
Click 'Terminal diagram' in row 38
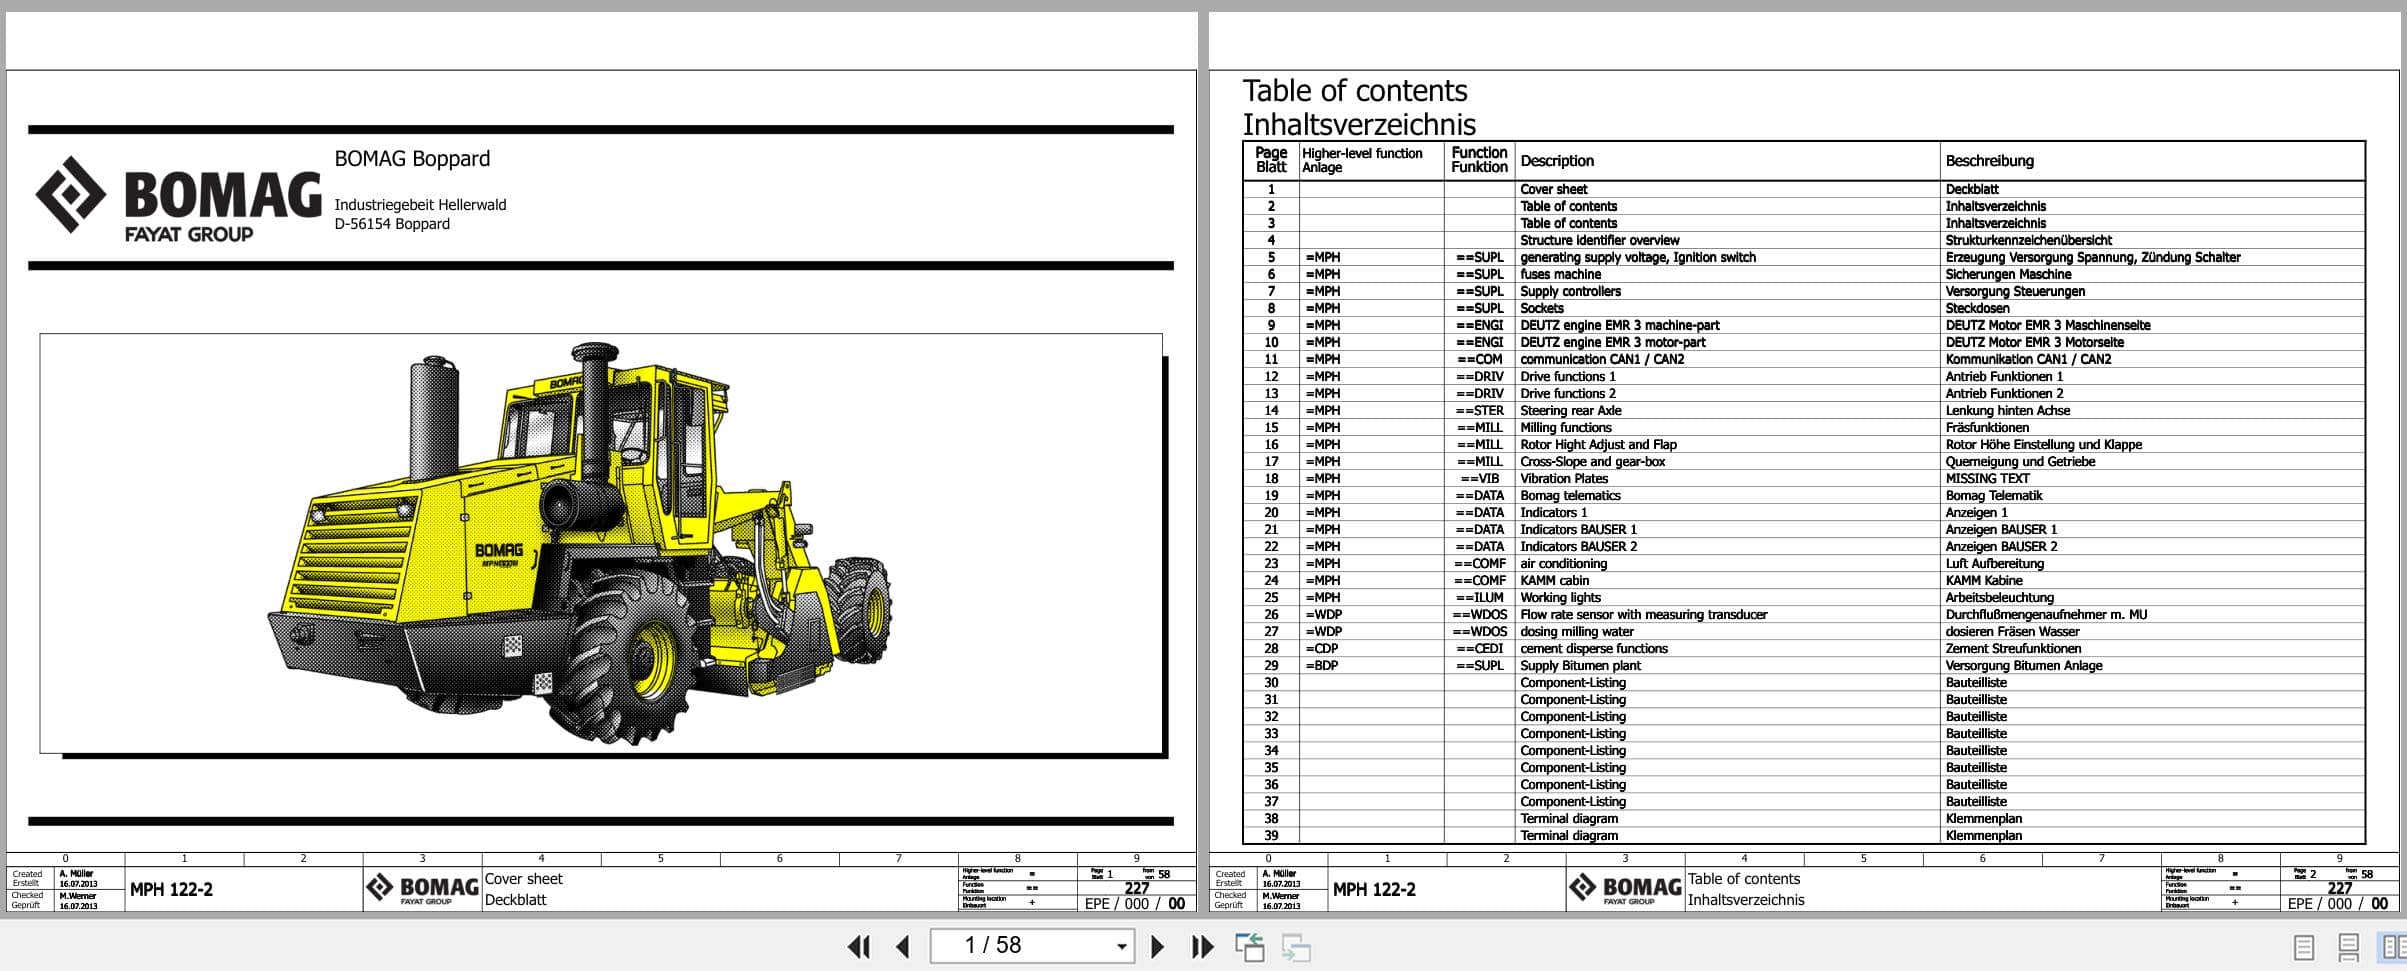(1569, 818)
